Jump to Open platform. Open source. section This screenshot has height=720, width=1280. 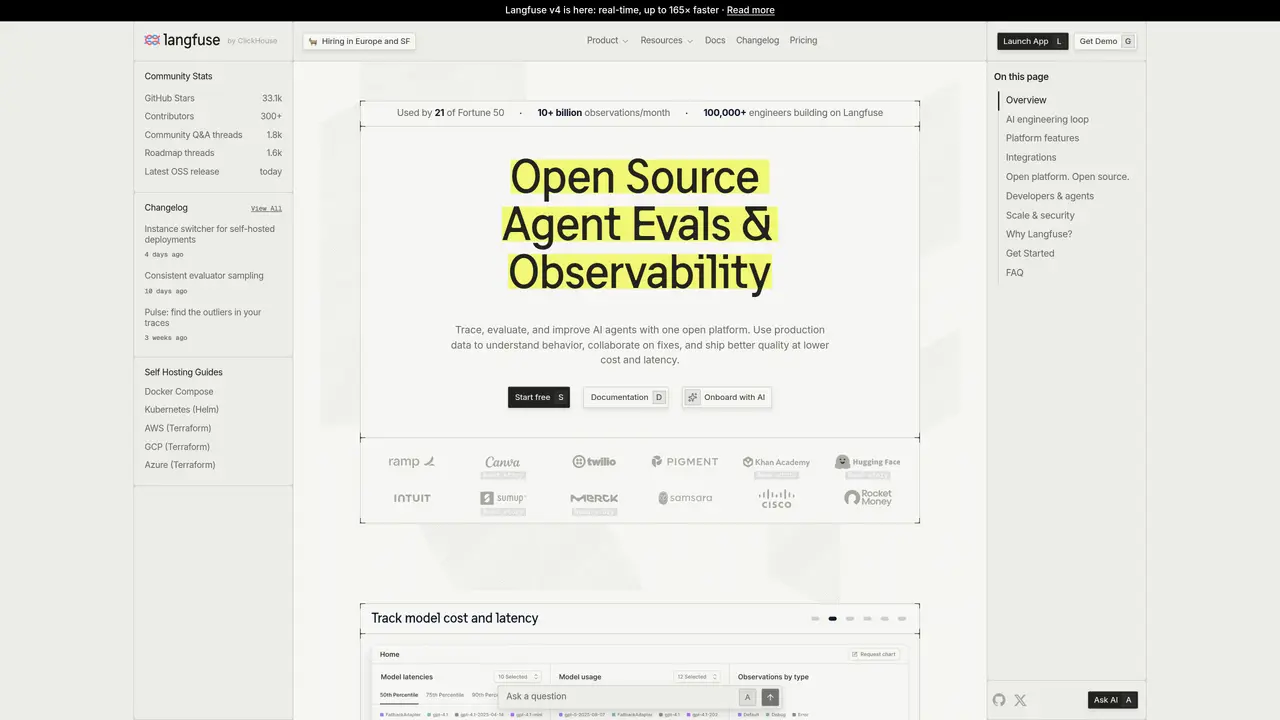(x=1067, y=177)
